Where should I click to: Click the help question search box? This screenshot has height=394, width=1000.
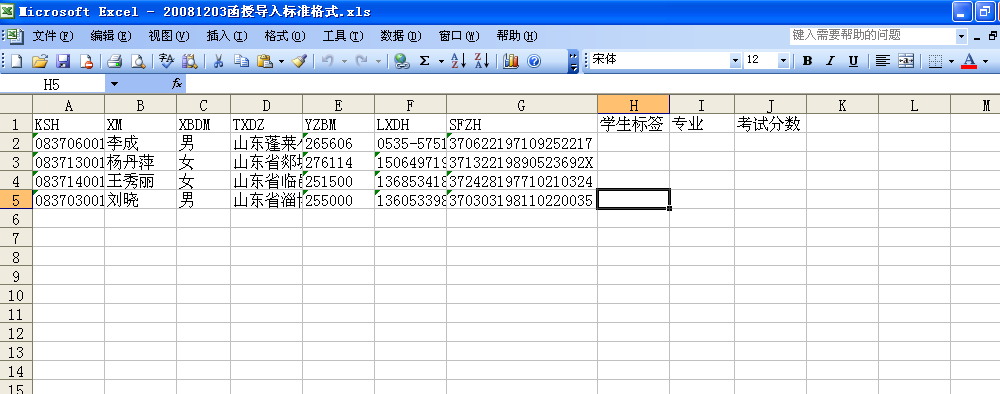tap(872, 36)
